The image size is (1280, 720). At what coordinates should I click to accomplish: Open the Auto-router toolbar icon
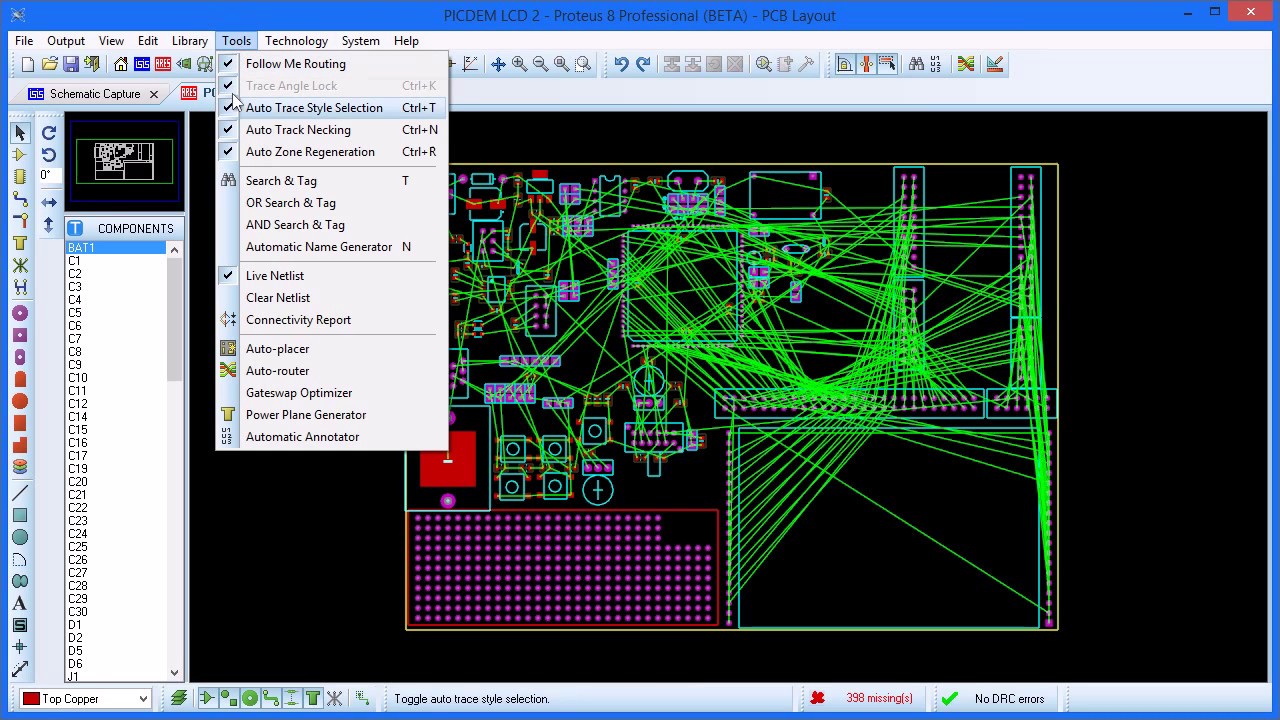pyautogui.click(x=966, y=64)
